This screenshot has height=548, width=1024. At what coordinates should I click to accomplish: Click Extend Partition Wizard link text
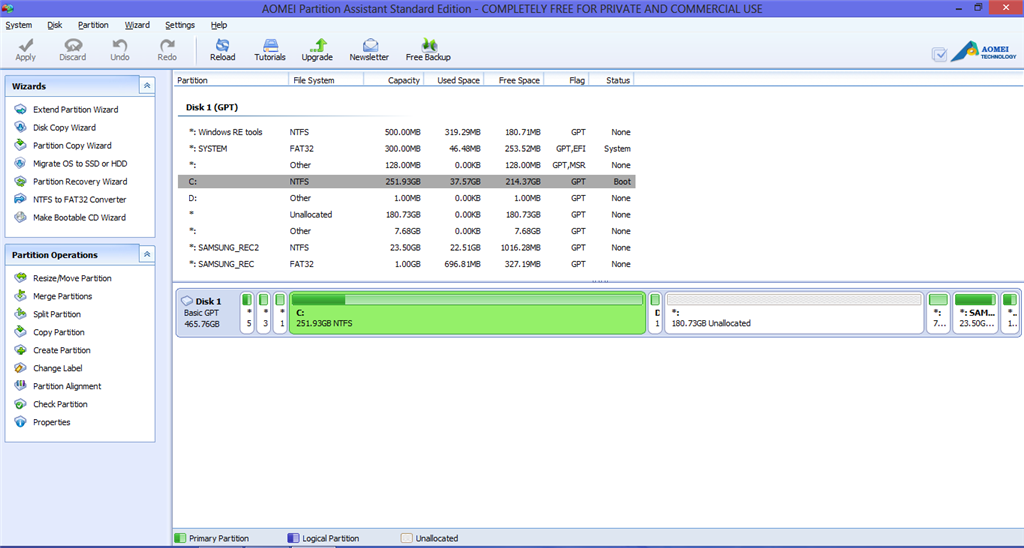coord(76,110)
